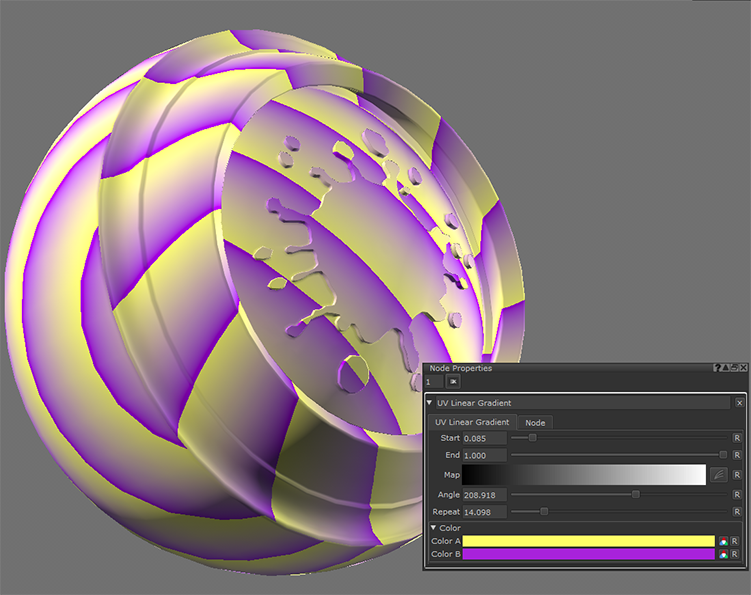Click the help icon in Node Properties title bar
The height and width of the screenshot is (595, 751).
[x=717, y=369]
